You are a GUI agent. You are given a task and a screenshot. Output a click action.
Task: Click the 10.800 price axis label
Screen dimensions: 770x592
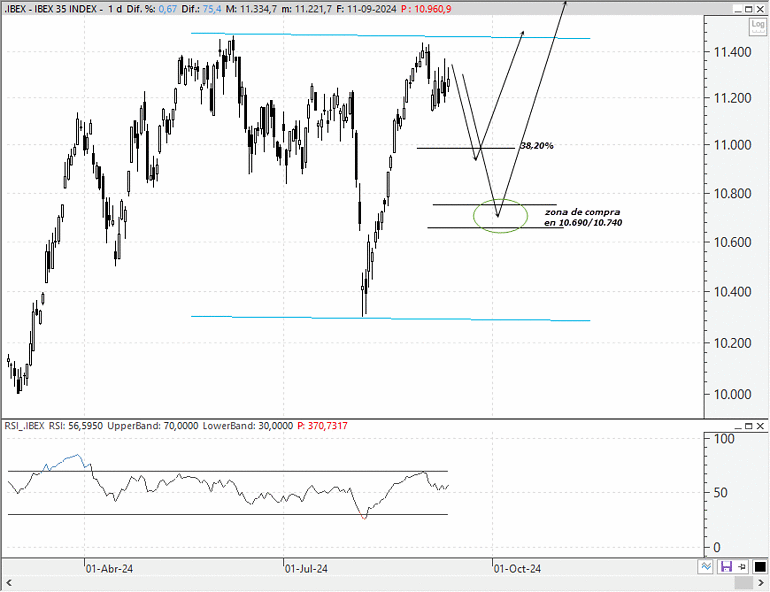pos(732,194)
